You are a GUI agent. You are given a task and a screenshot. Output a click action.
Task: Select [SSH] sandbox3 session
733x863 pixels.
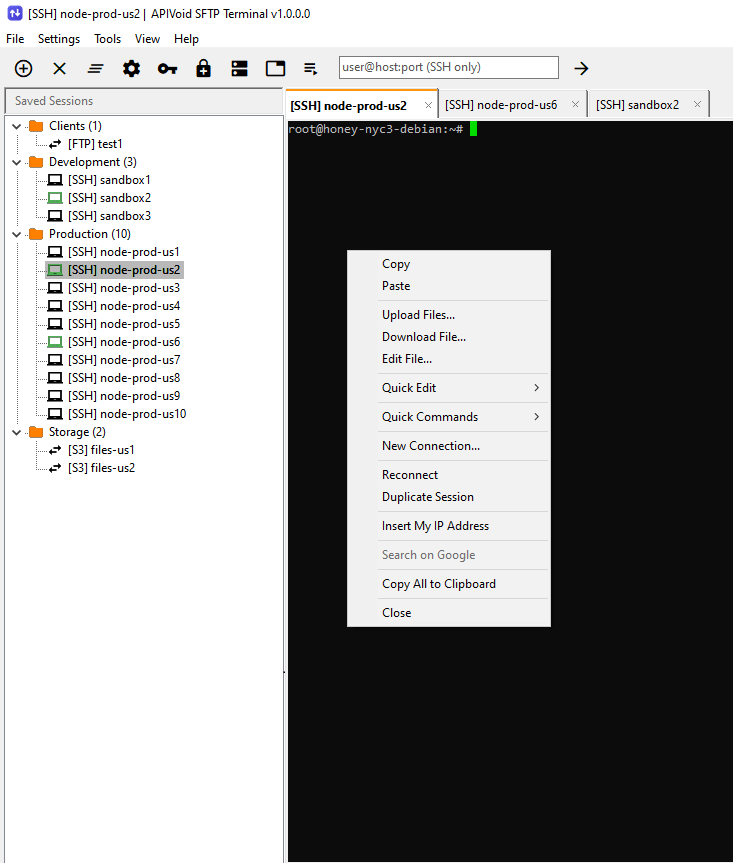109,216
